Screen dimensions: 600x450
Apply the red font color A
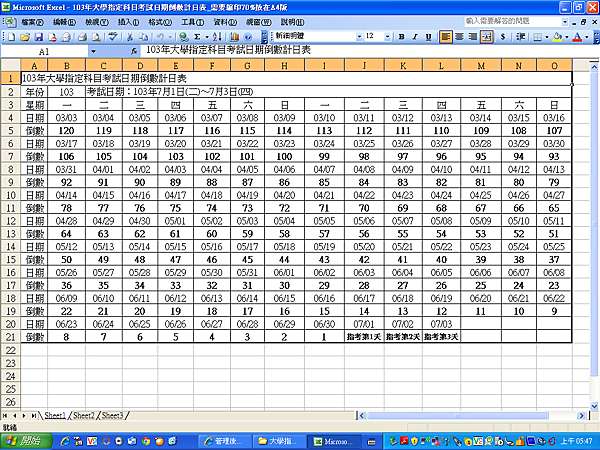tap(578, 37)
